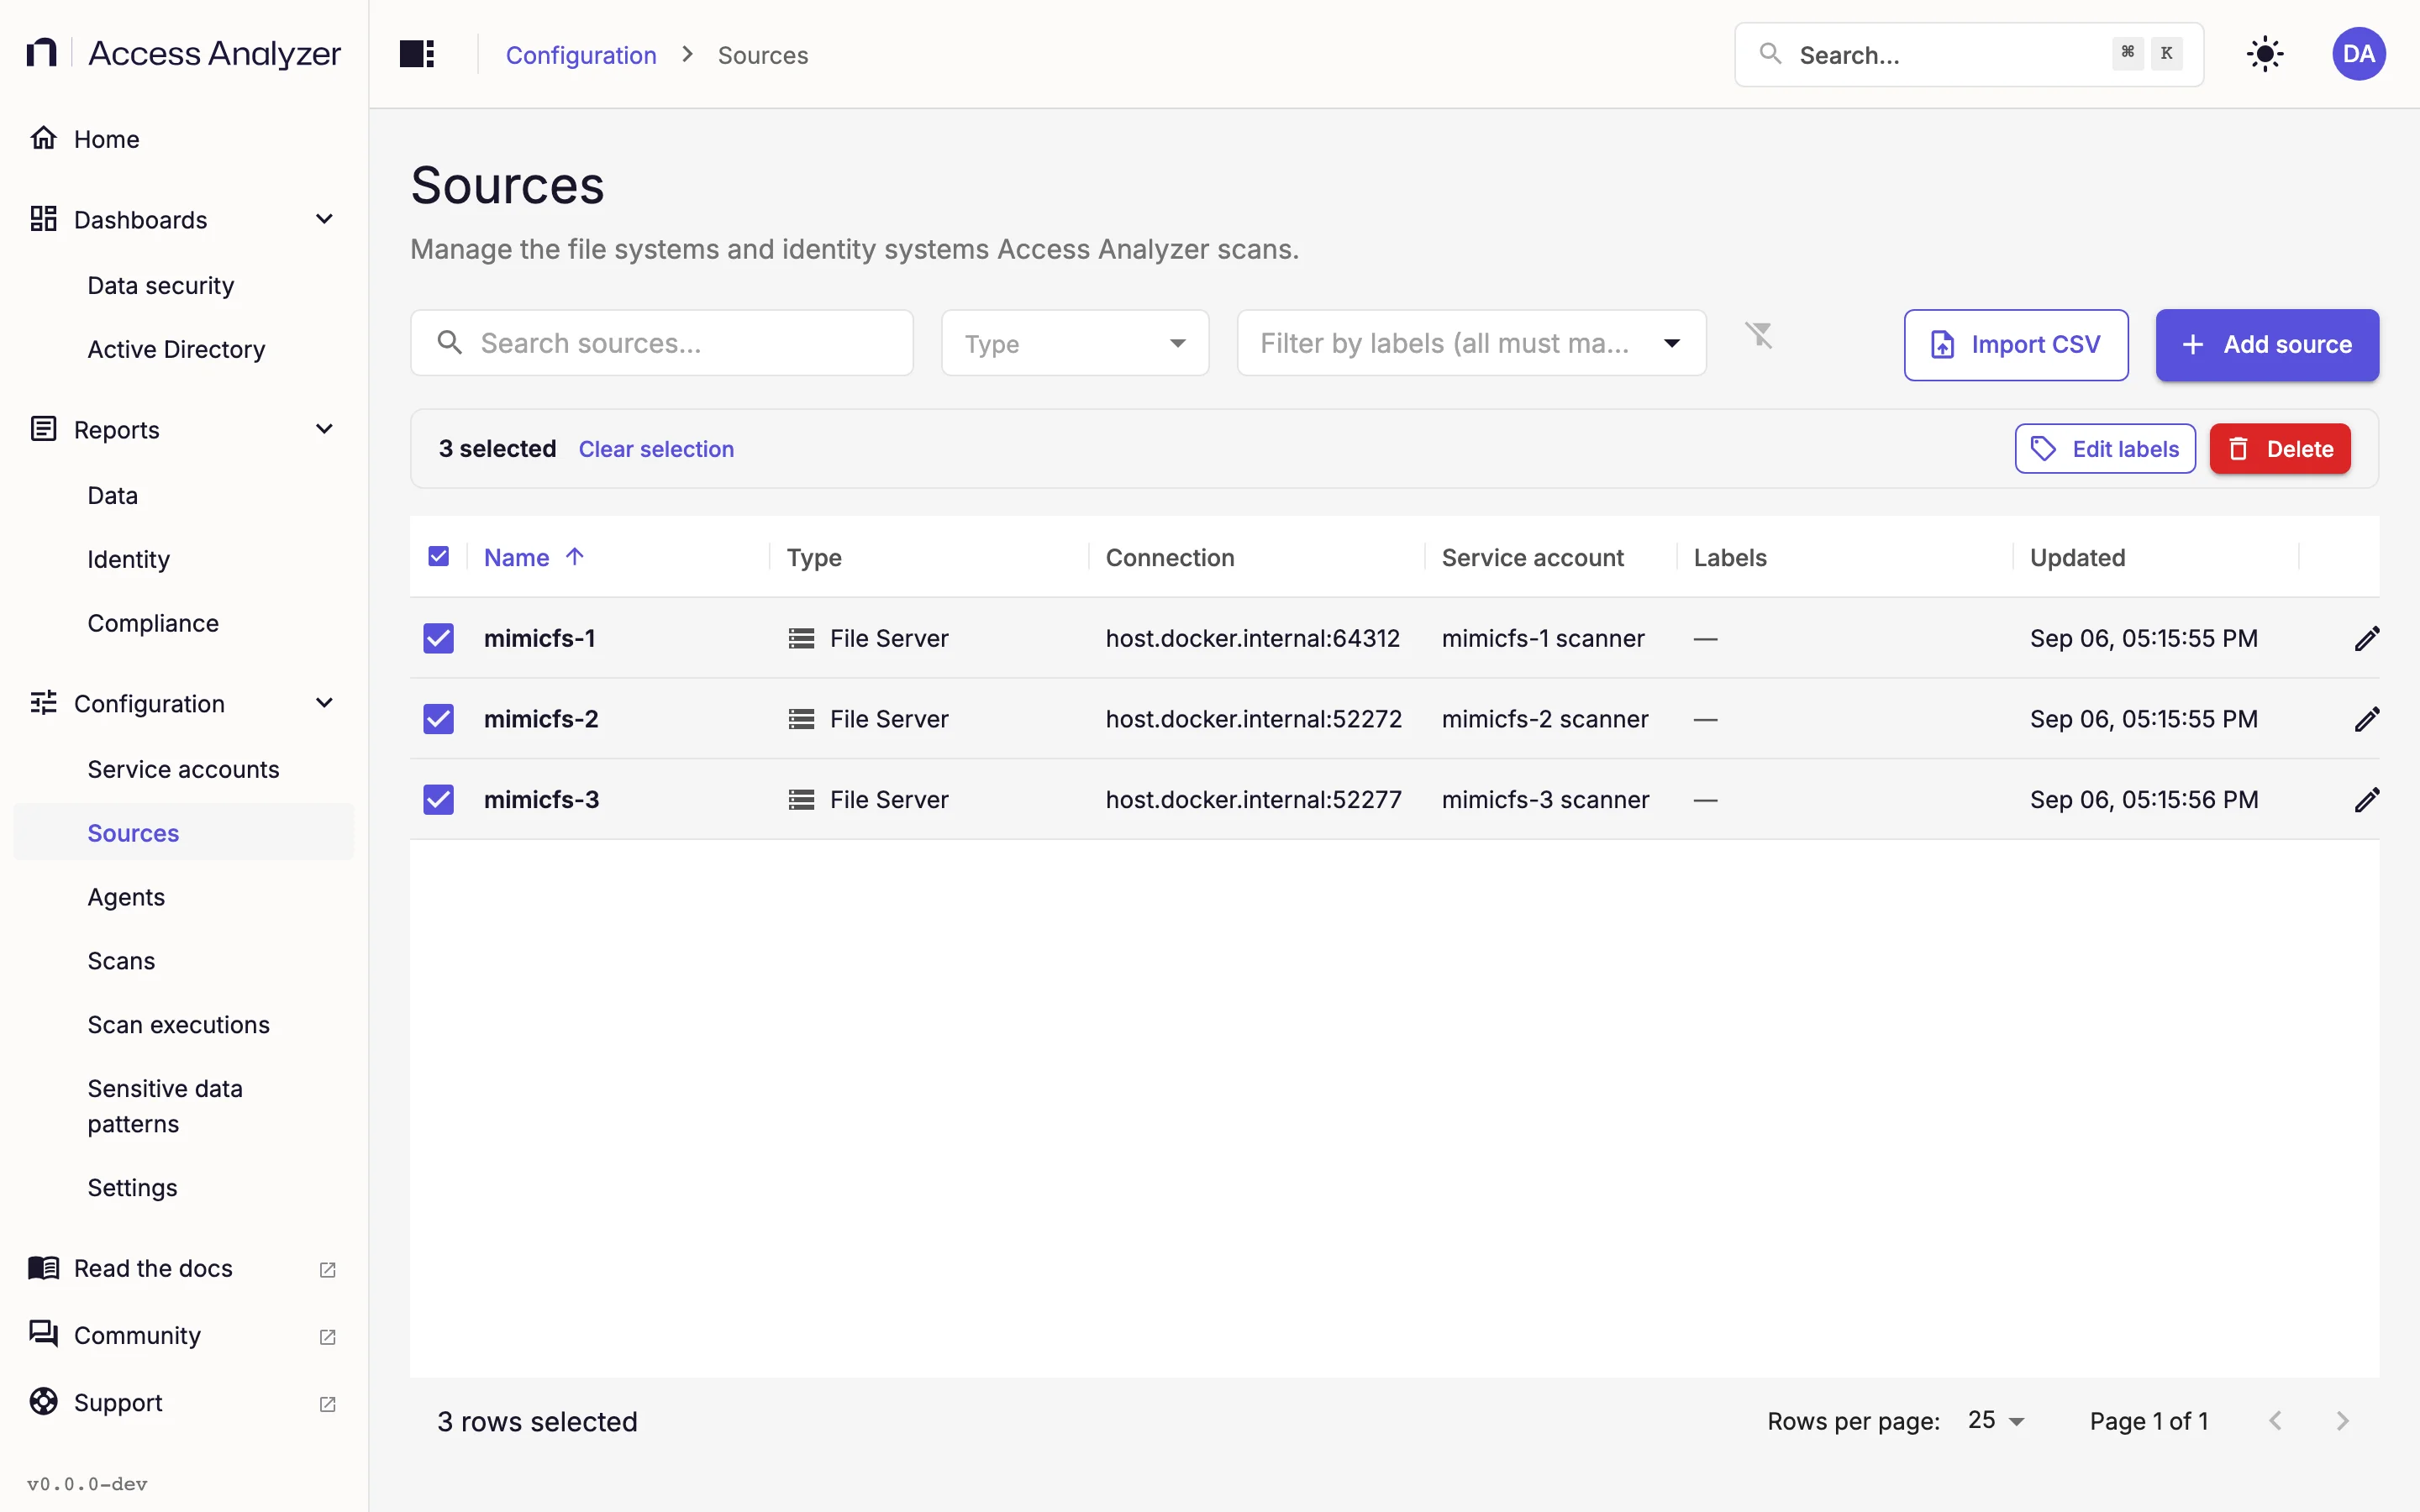Focus the Search sources input field
This screenshot has height=1512, width=2420.
(x=662, y=343)
